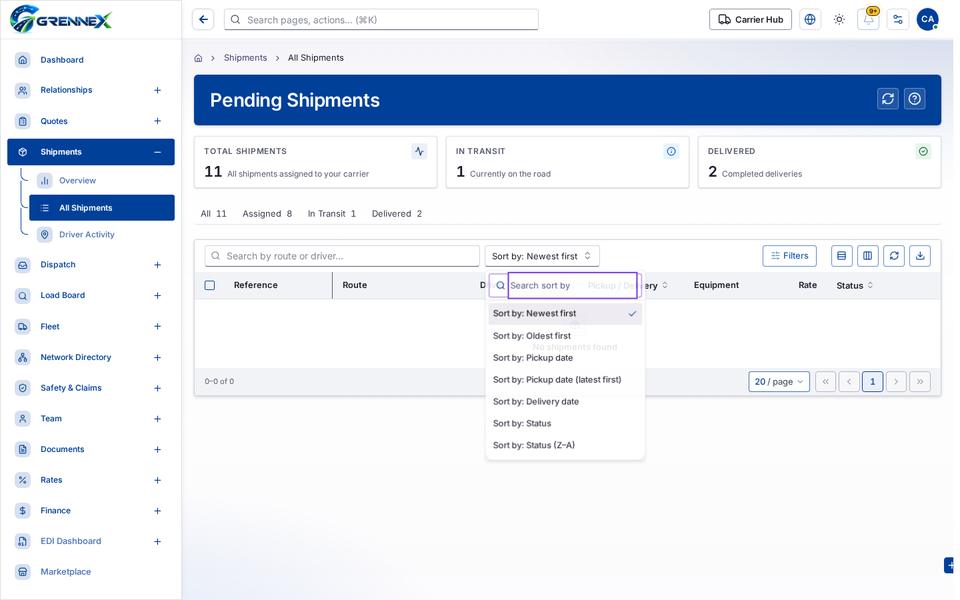Open the Sort by: Newest first dropdown
The width and height of the screenshot is (960, 600).
542,256
